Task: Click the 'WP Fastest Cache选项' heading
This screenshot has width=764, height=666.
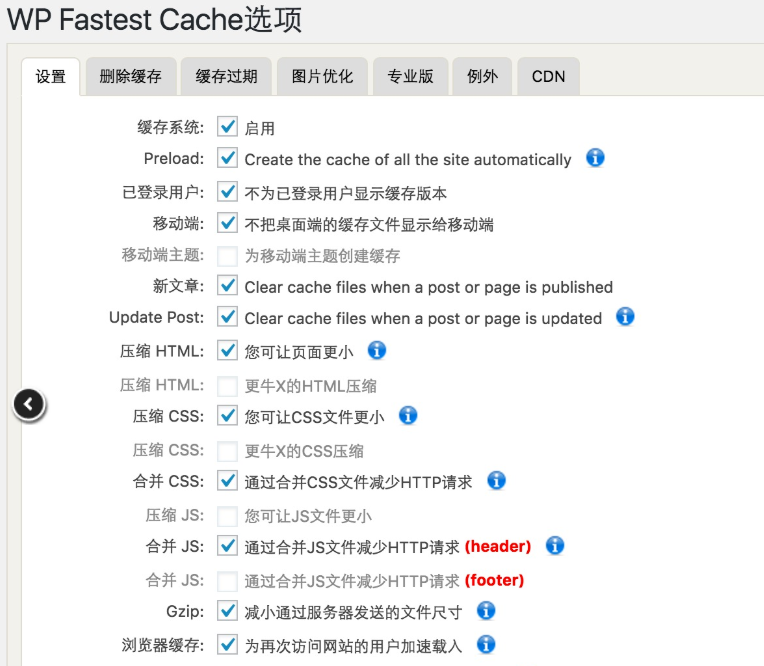Action: (154, 19)
